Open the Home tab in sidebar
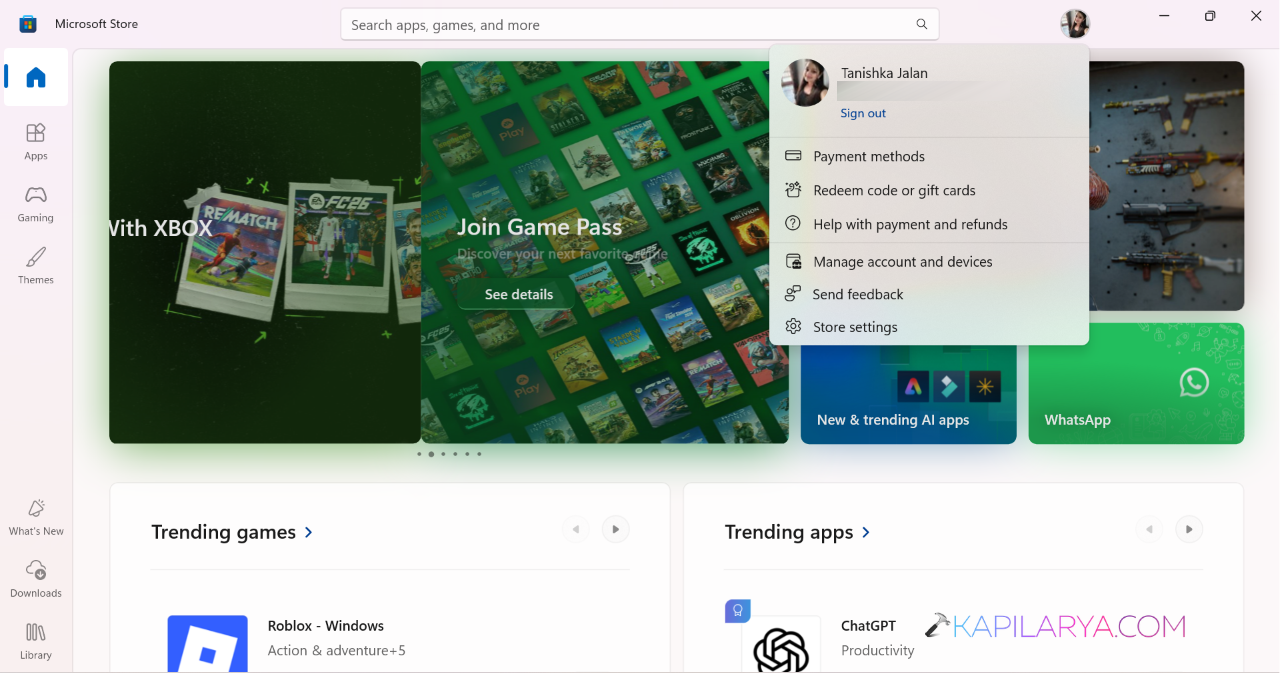The width and height of the screenshot is (1280, 673). point(36,77)
